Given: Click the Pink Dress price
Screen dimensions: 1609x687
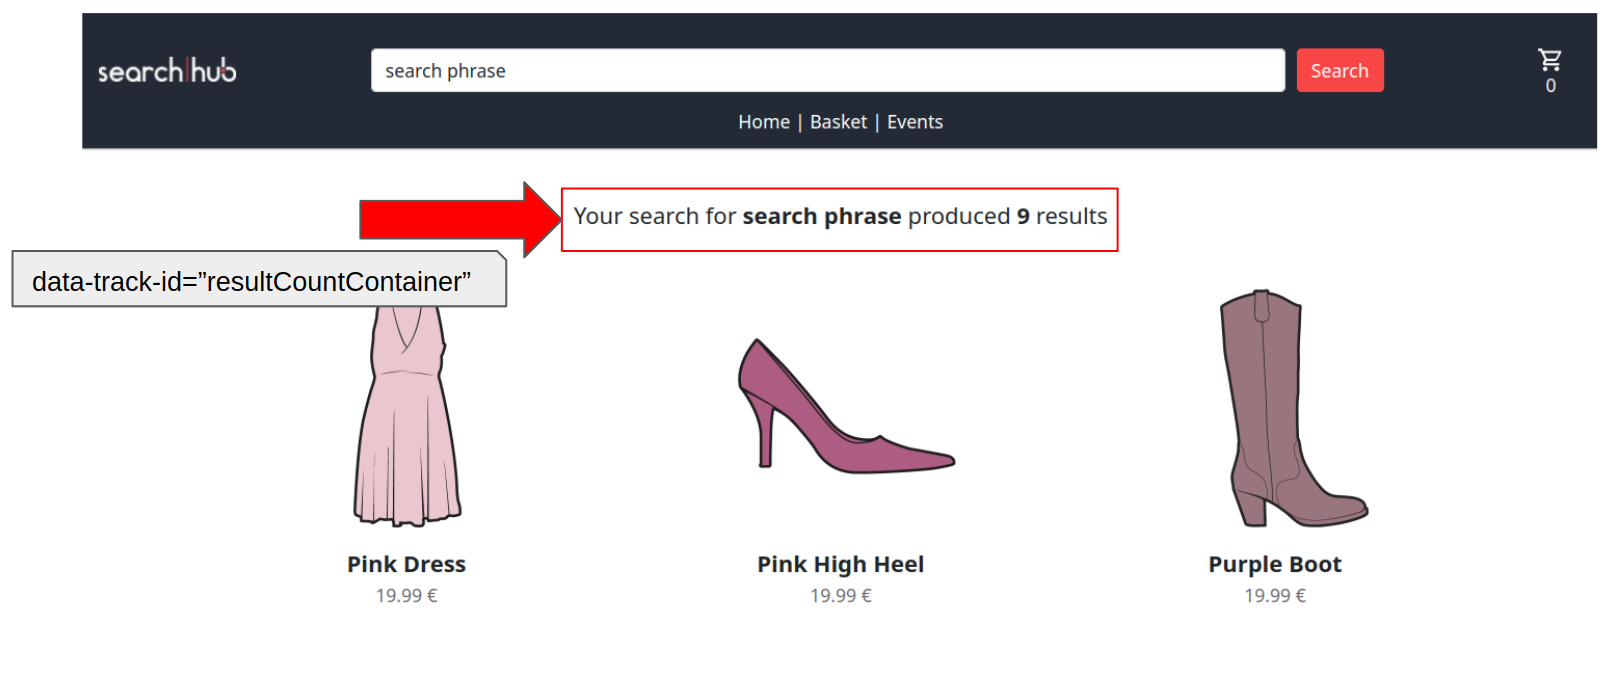Looking at the screenshot, I should 407,596.
